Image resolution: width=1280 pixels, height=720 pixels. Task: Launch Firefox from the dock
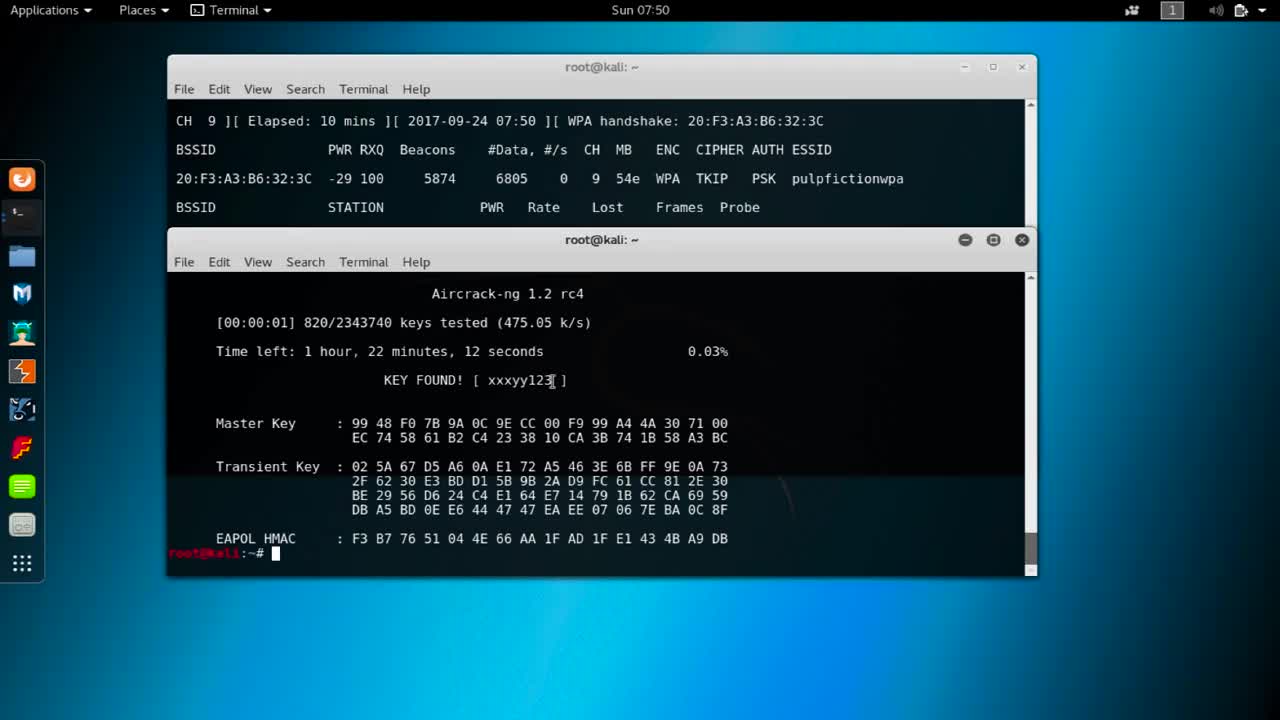pos(22,179)
